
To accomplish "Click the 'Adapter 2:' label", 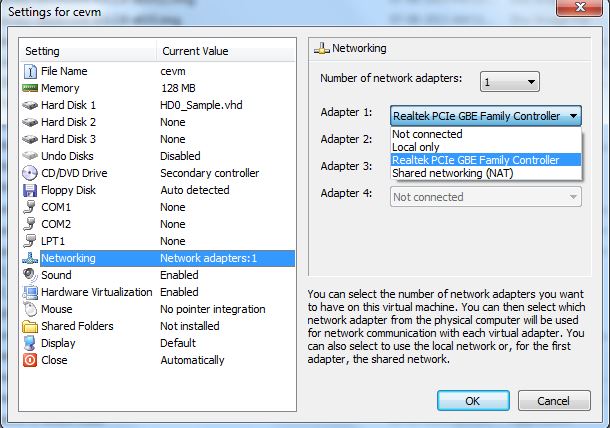I will click(x=346, y=139).
